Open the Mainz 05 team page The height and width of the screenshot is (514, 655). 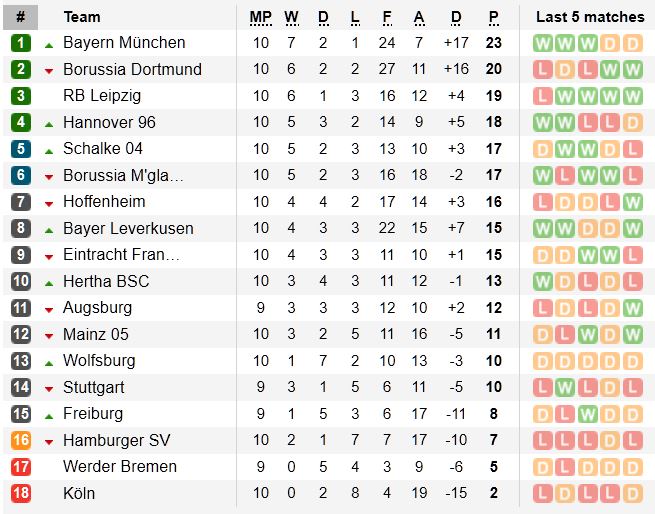click(x=95, y=334)
